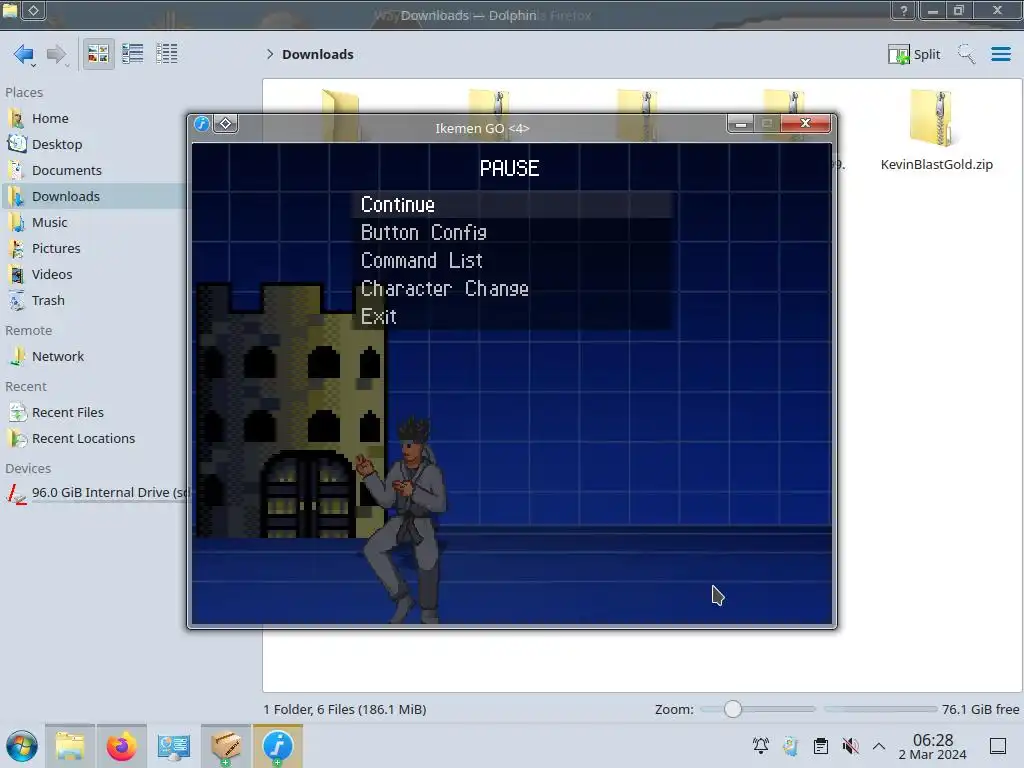
Task: Click the 76.1 GiB free space bar
Action: (x=880, y=709)
